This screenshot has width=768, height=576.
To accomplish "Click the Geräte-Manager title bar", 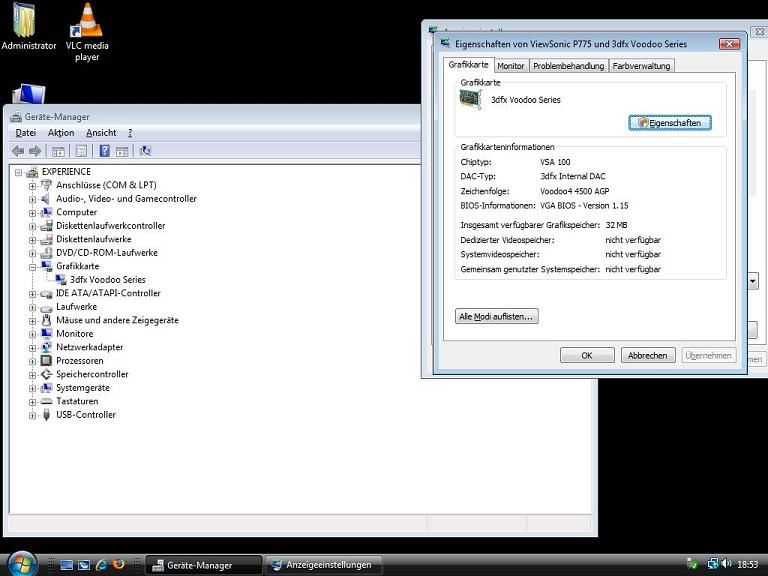I will click(211, 117).
